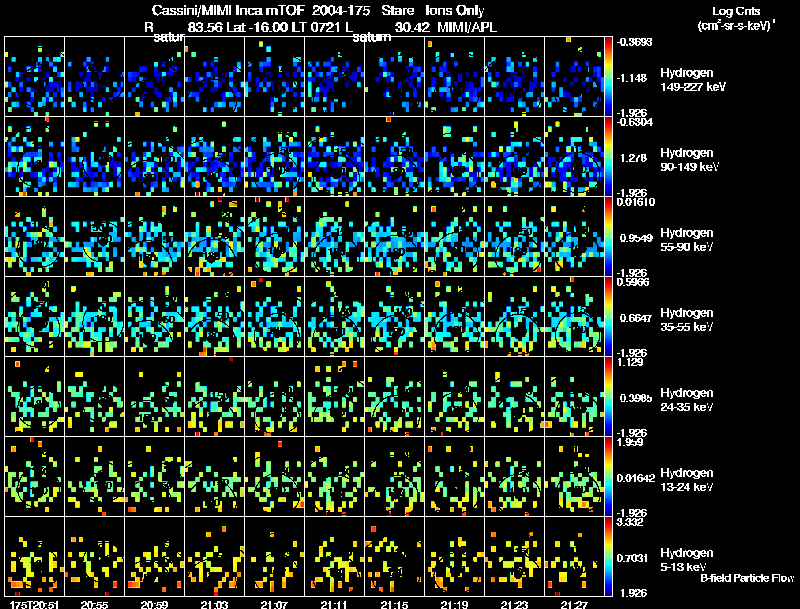This screenshot has height=609, width=800.
Task: Select the 35-55 keV panel at 21:11
Action: 334,316
